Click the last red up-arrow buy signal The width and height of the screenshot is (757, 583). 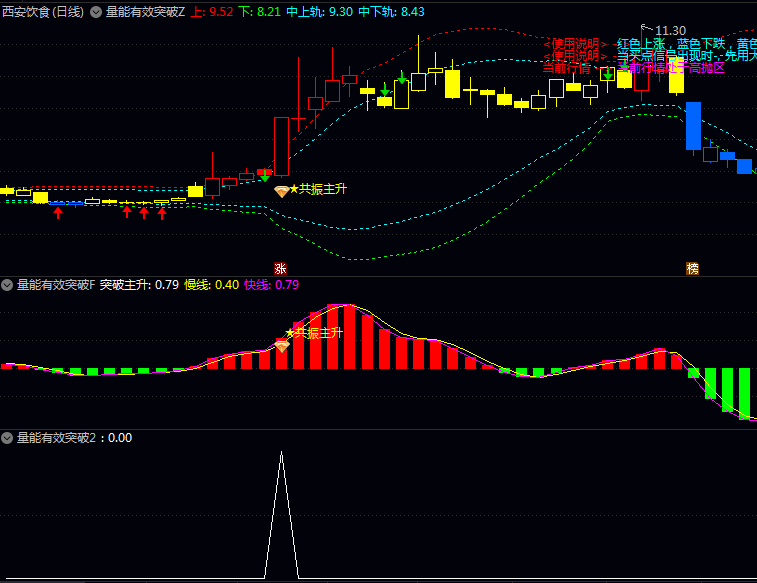[162, 212]
